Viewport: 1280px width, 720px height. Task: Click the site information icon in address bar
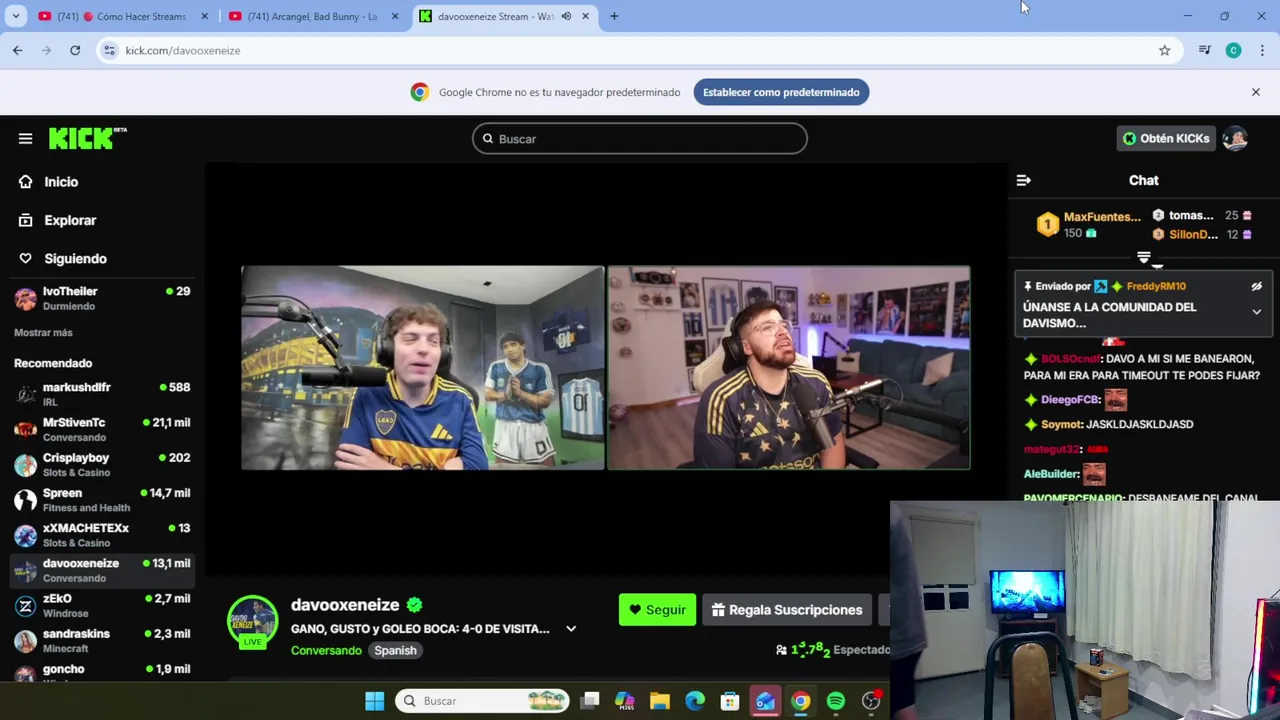(109, 50)
